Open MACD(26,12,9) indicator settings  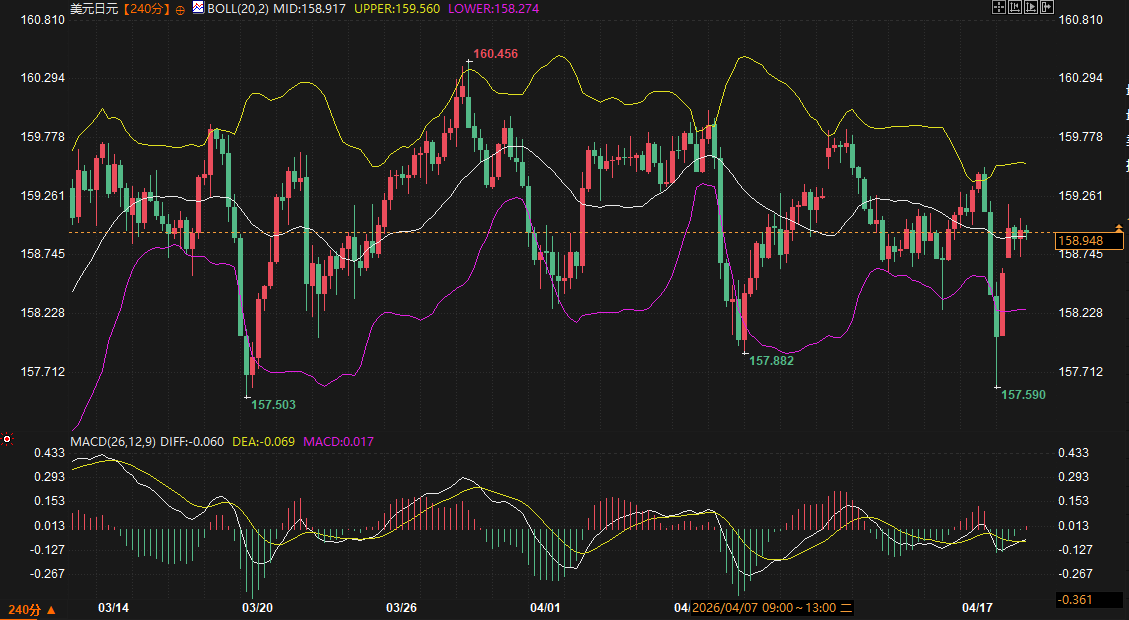coord(112,441)
